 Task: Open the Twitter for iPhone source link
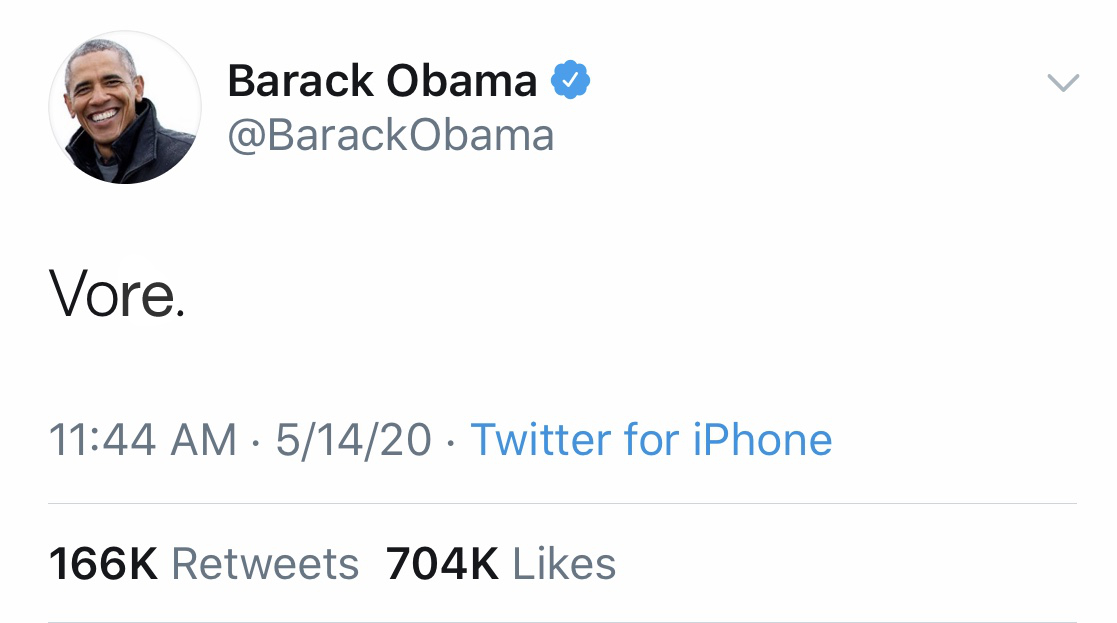651,440
